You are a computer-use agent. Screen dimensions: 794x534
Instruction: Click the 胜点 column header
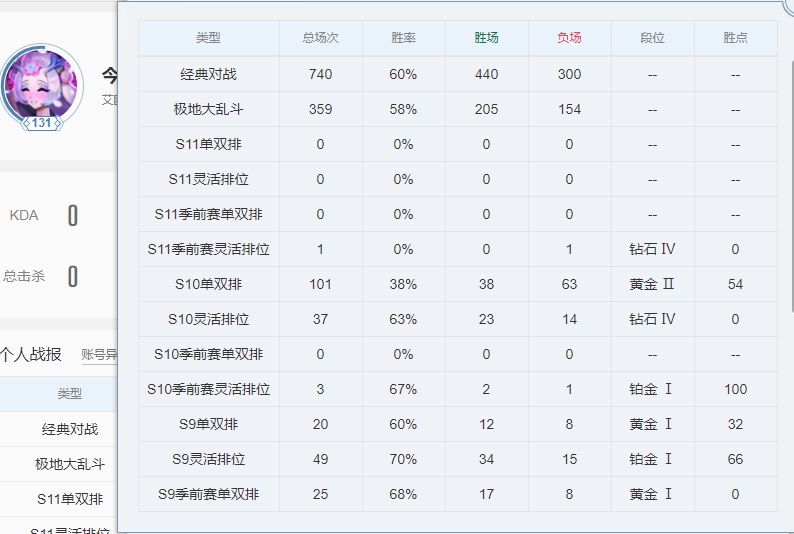click(x=735, y=37)
